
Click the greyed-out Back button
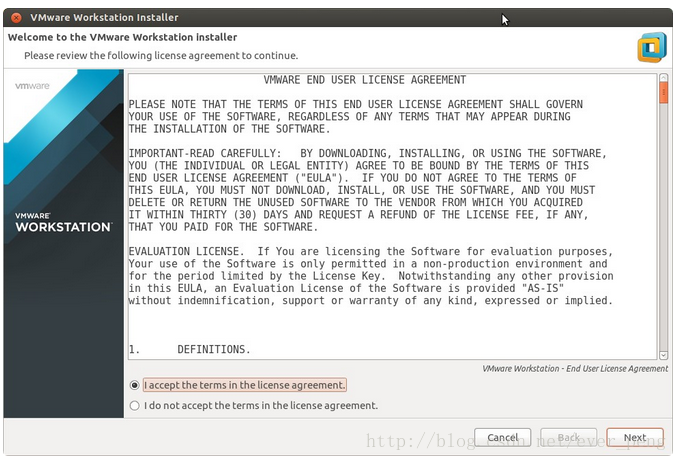[x=569, y=437]
